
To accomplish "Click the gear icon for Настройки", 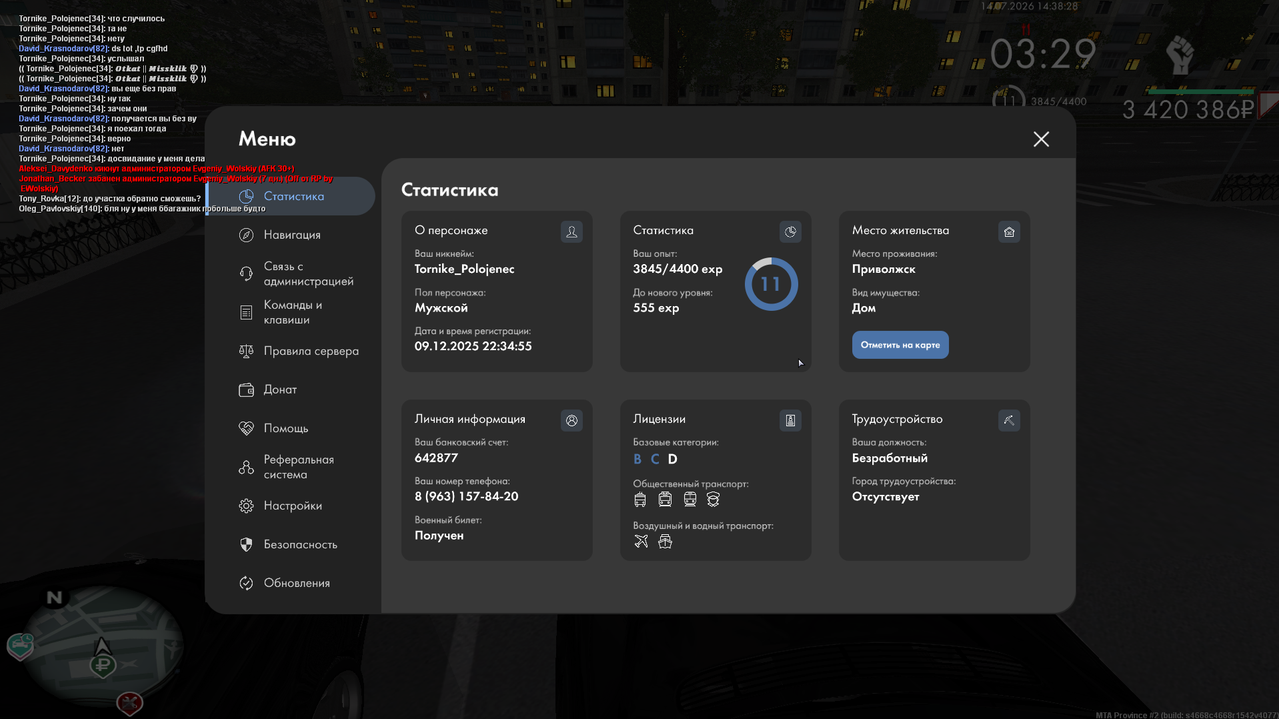I will 246,506.
